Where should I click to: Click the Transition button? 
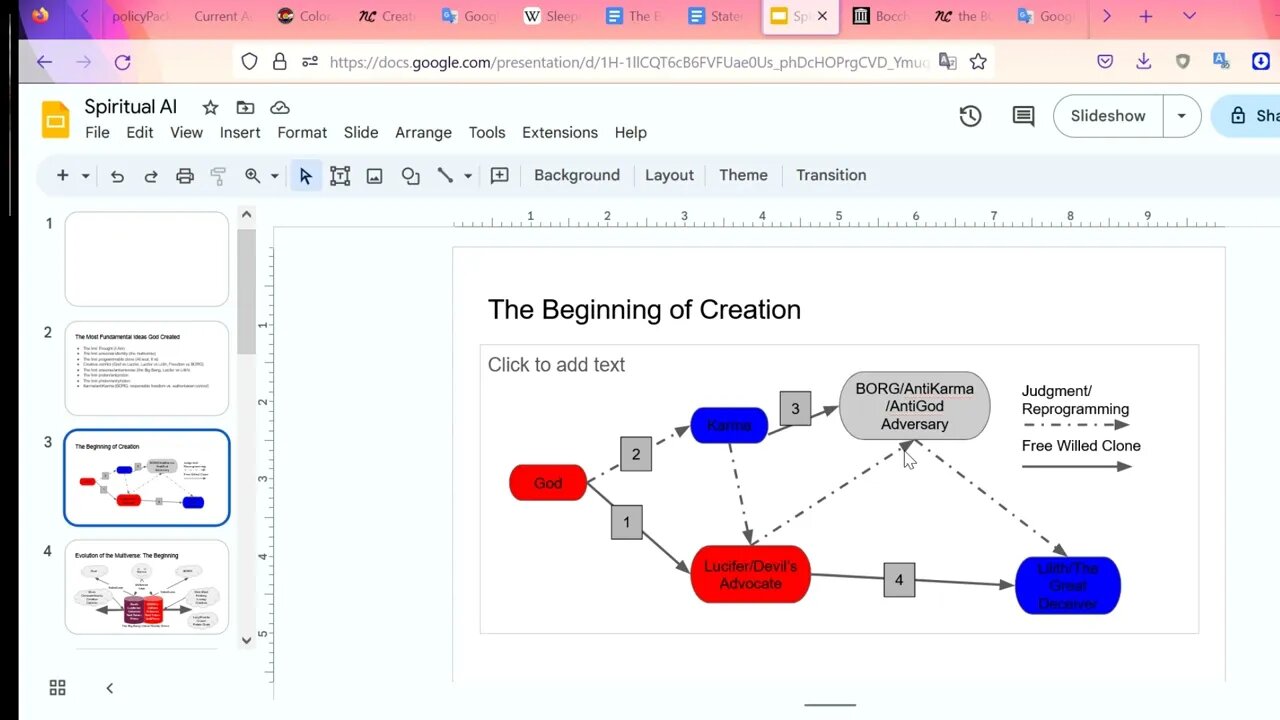831,175
